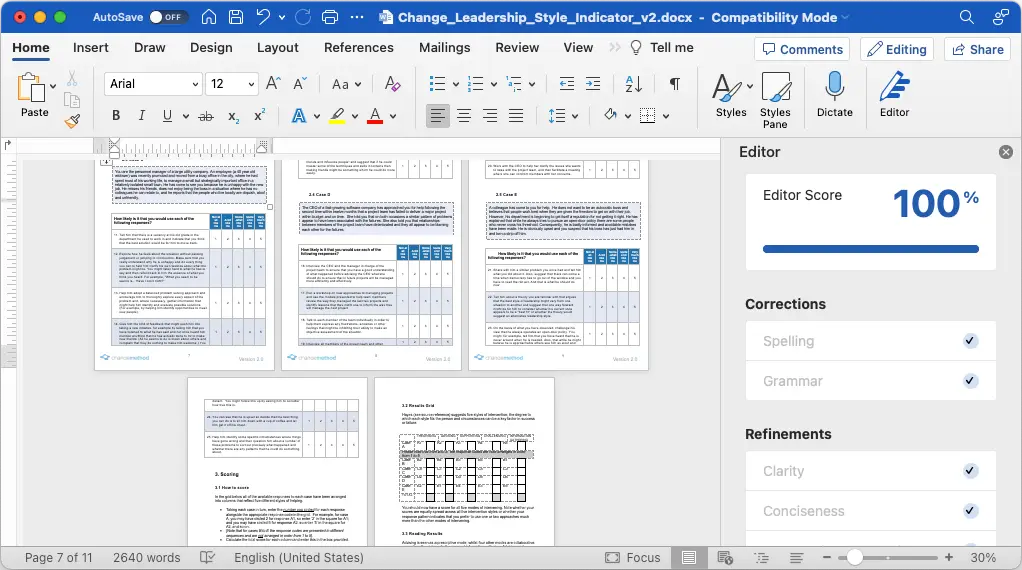Open the font name Arial dropdown
The height and width of the screenshot is (570, 1022).
tap(195, 84)
